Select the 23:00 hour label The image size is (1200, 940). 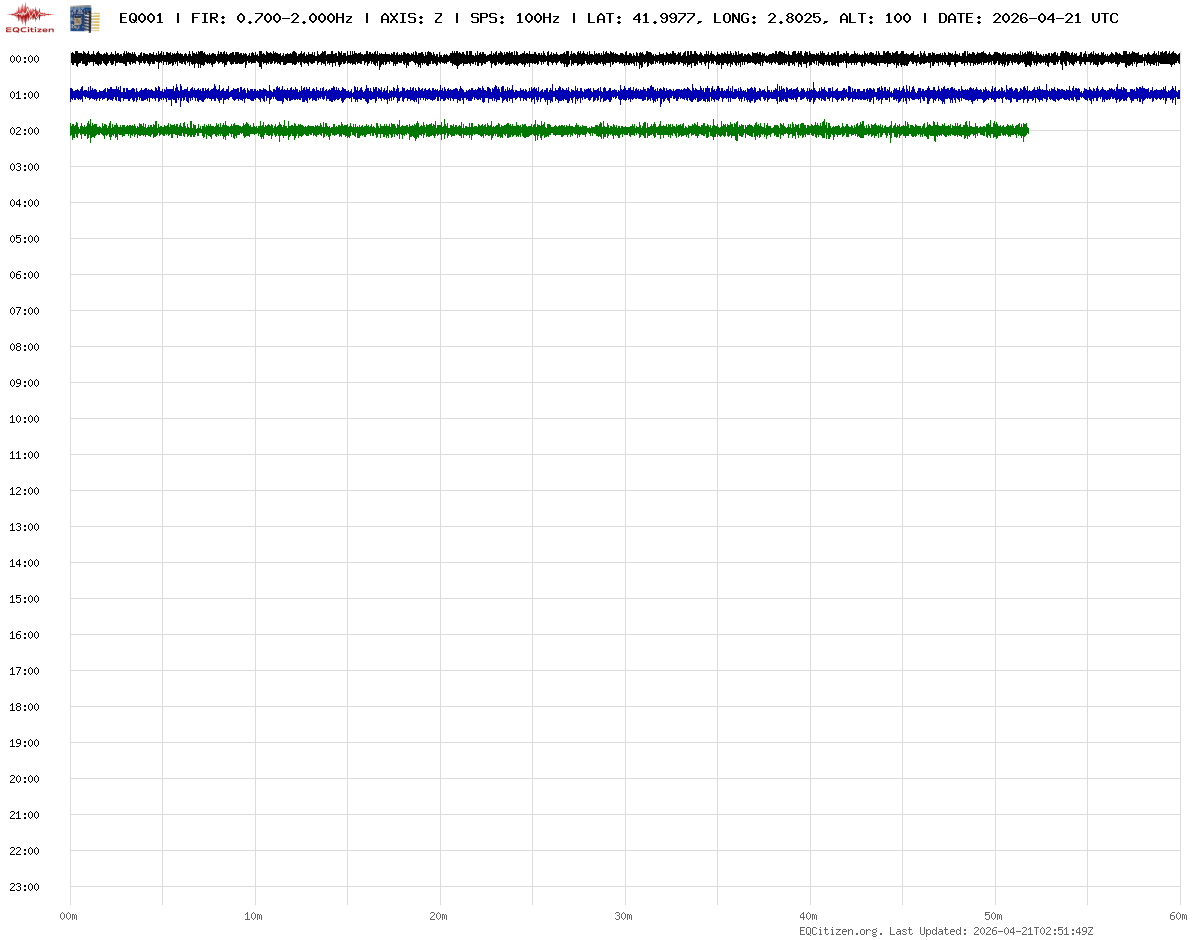(x=24, y=887)
